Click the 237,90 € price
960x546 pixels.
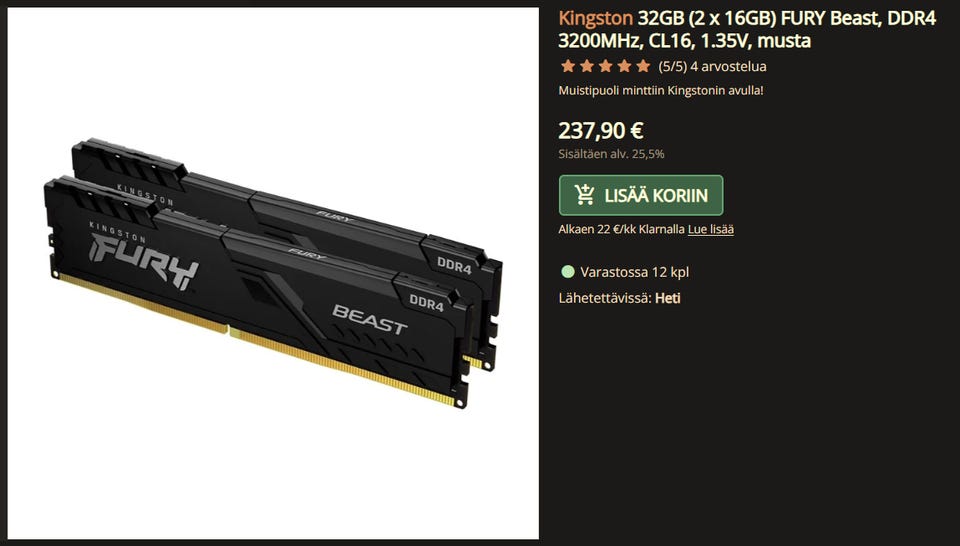(601, 130)
